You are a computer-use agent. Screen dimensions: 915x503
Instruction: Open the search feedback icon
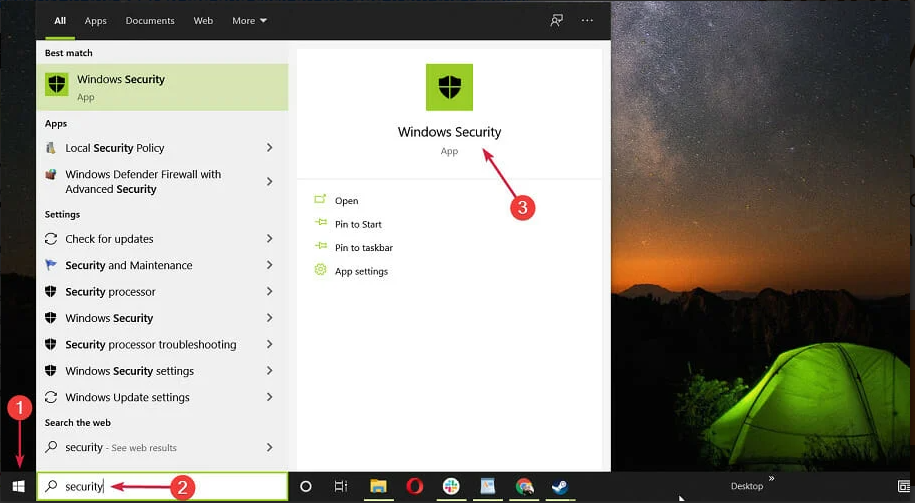557,20
